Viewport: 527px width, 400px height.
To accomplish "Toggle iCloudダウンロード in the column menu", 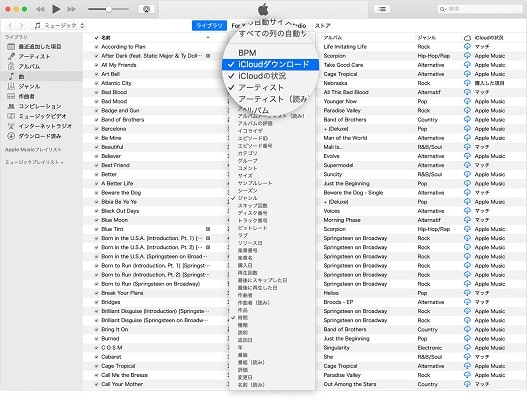I will click(x=271, y=64).
